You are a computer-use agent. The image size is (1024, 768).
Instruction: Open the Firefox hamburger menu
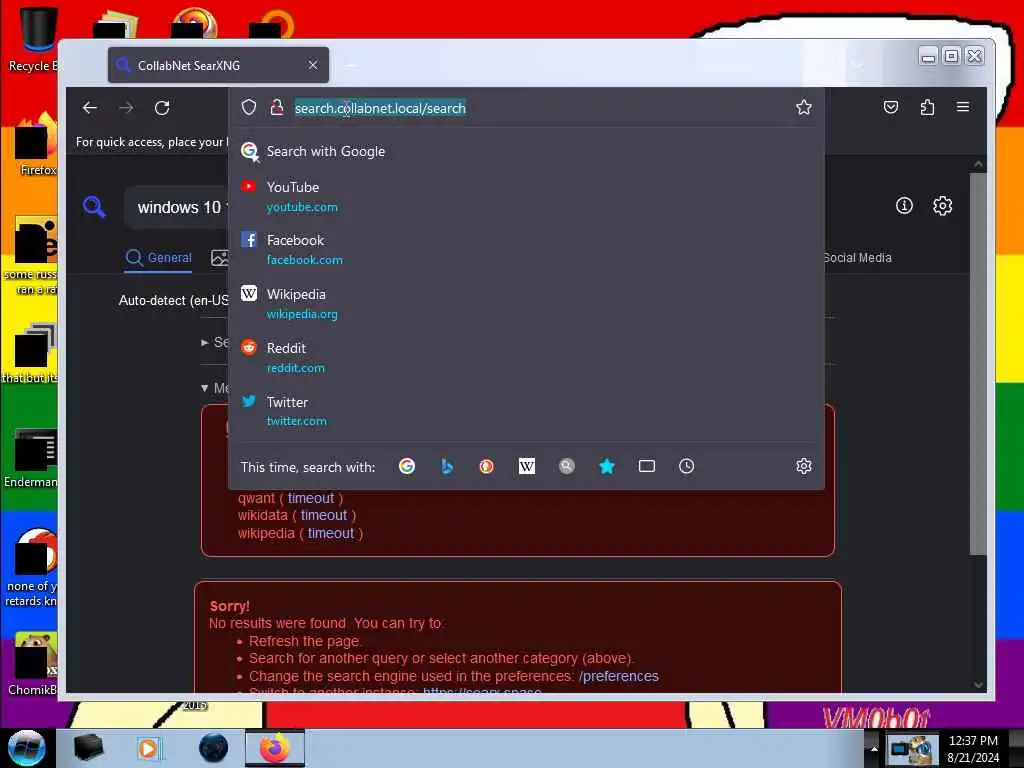(x=963, y=106)
